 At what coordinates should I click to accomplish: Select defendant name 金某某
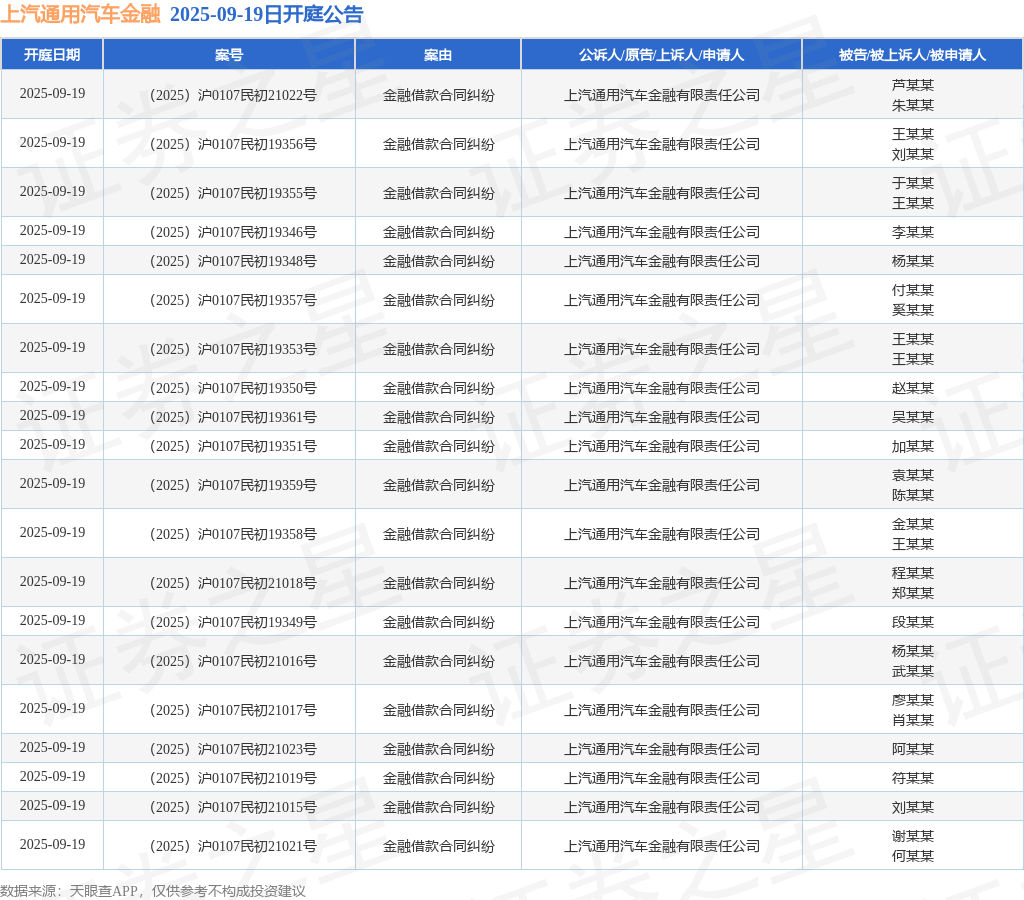912,524
